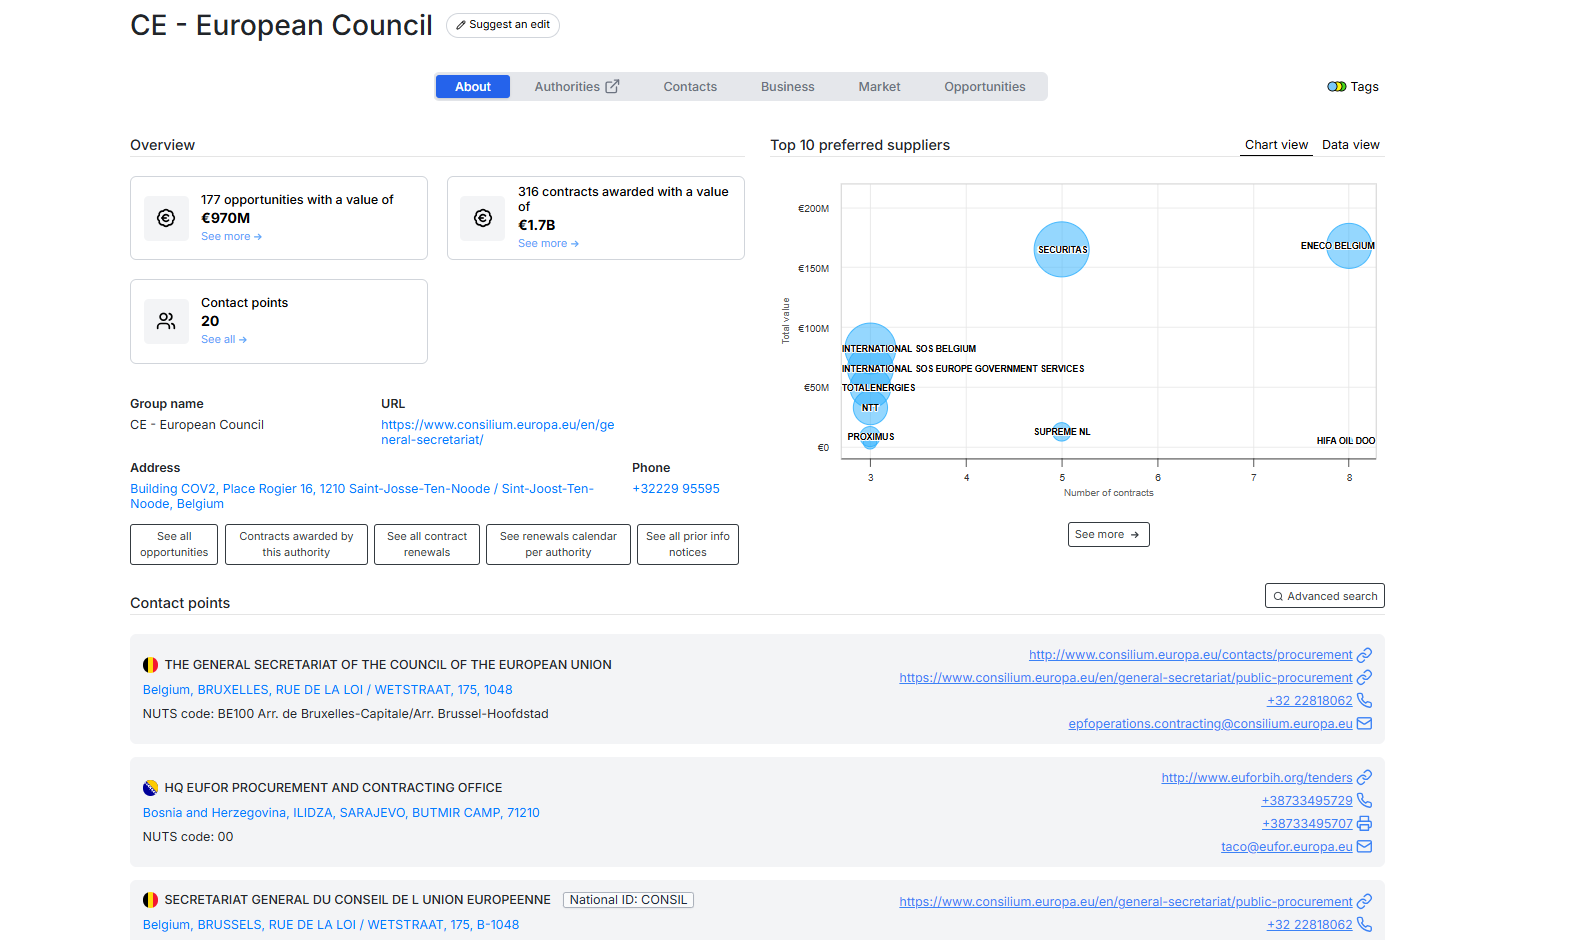
Task: Click the euro icon on opportunities card
Action: pos(166,218)
